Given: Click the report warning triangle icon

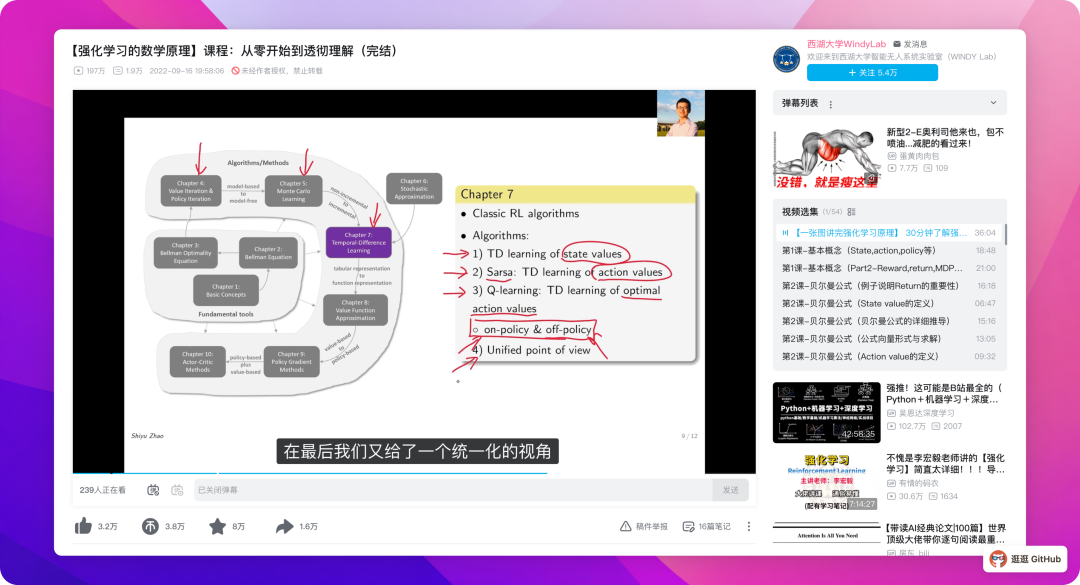Looking at the screenshot, I should coord(625,526).
